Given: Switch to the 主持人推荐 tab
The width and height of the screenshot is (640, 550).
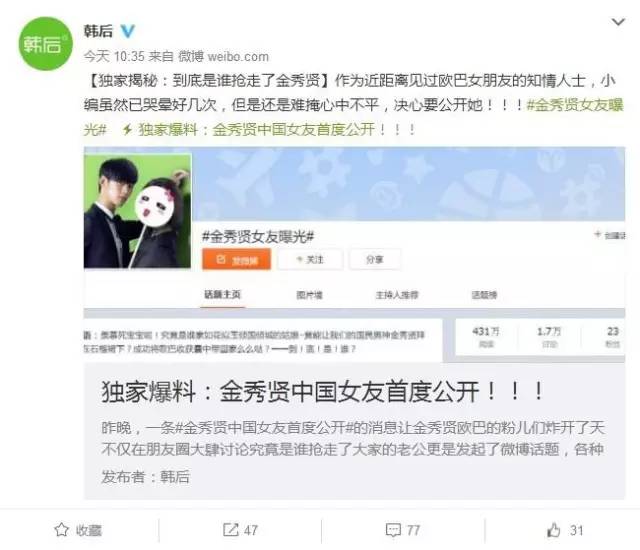Looking at the screenshot, I should (x=397, y=295).
